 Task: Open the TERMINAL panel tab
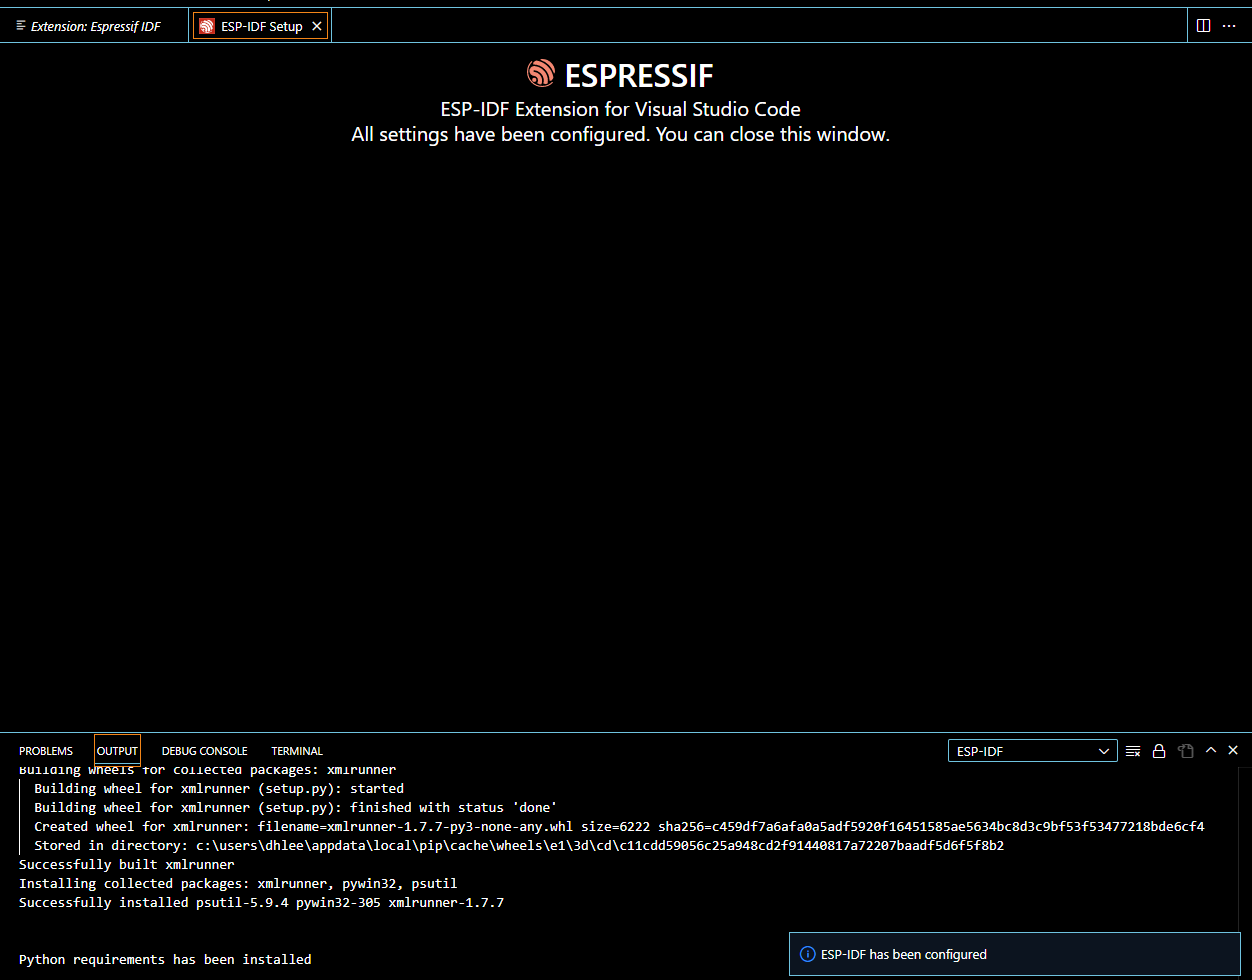[297, 751]
